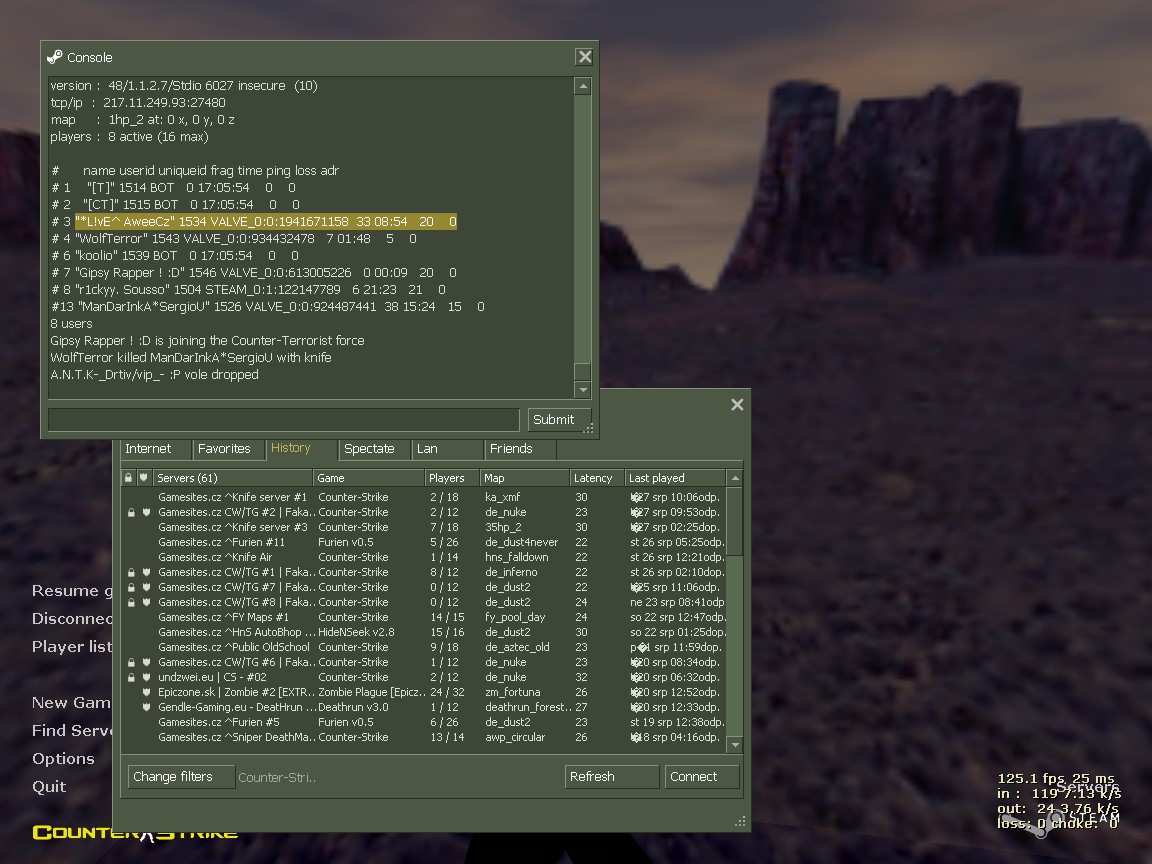This screenshot has width=1152, height=864.
Task: Open Options from main menu
Action: coord(63,758)
